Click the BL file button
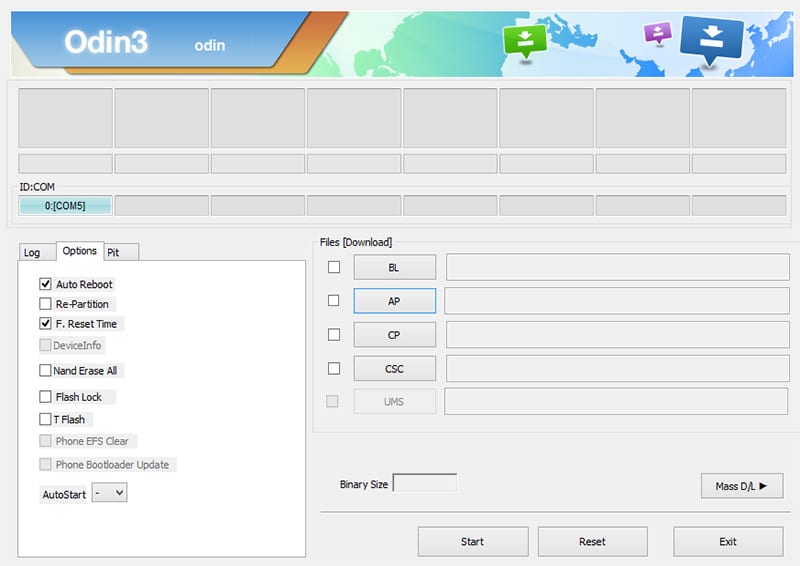The width and height of the screenshot is (800, 566). point(394,267)
